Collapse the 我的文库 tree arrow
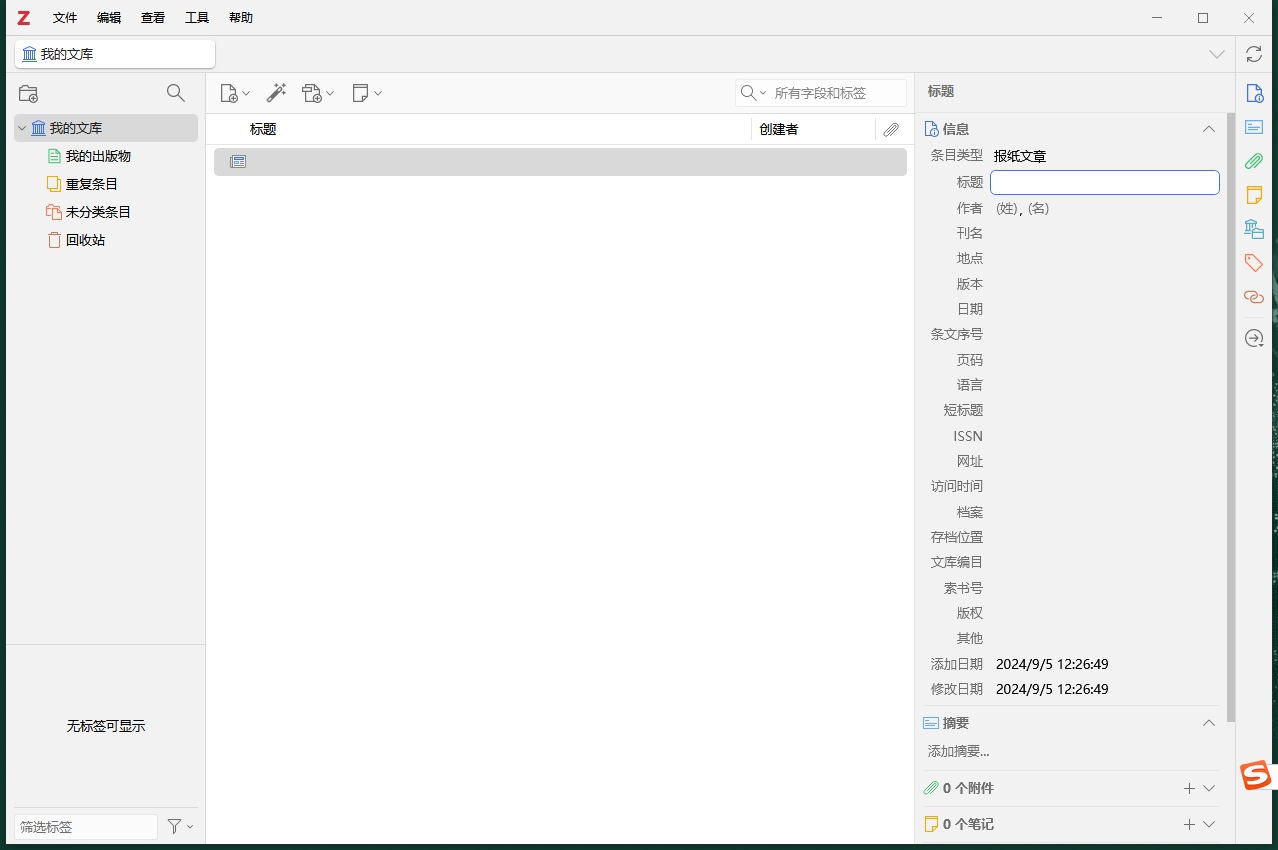 [x=22, y=128]
